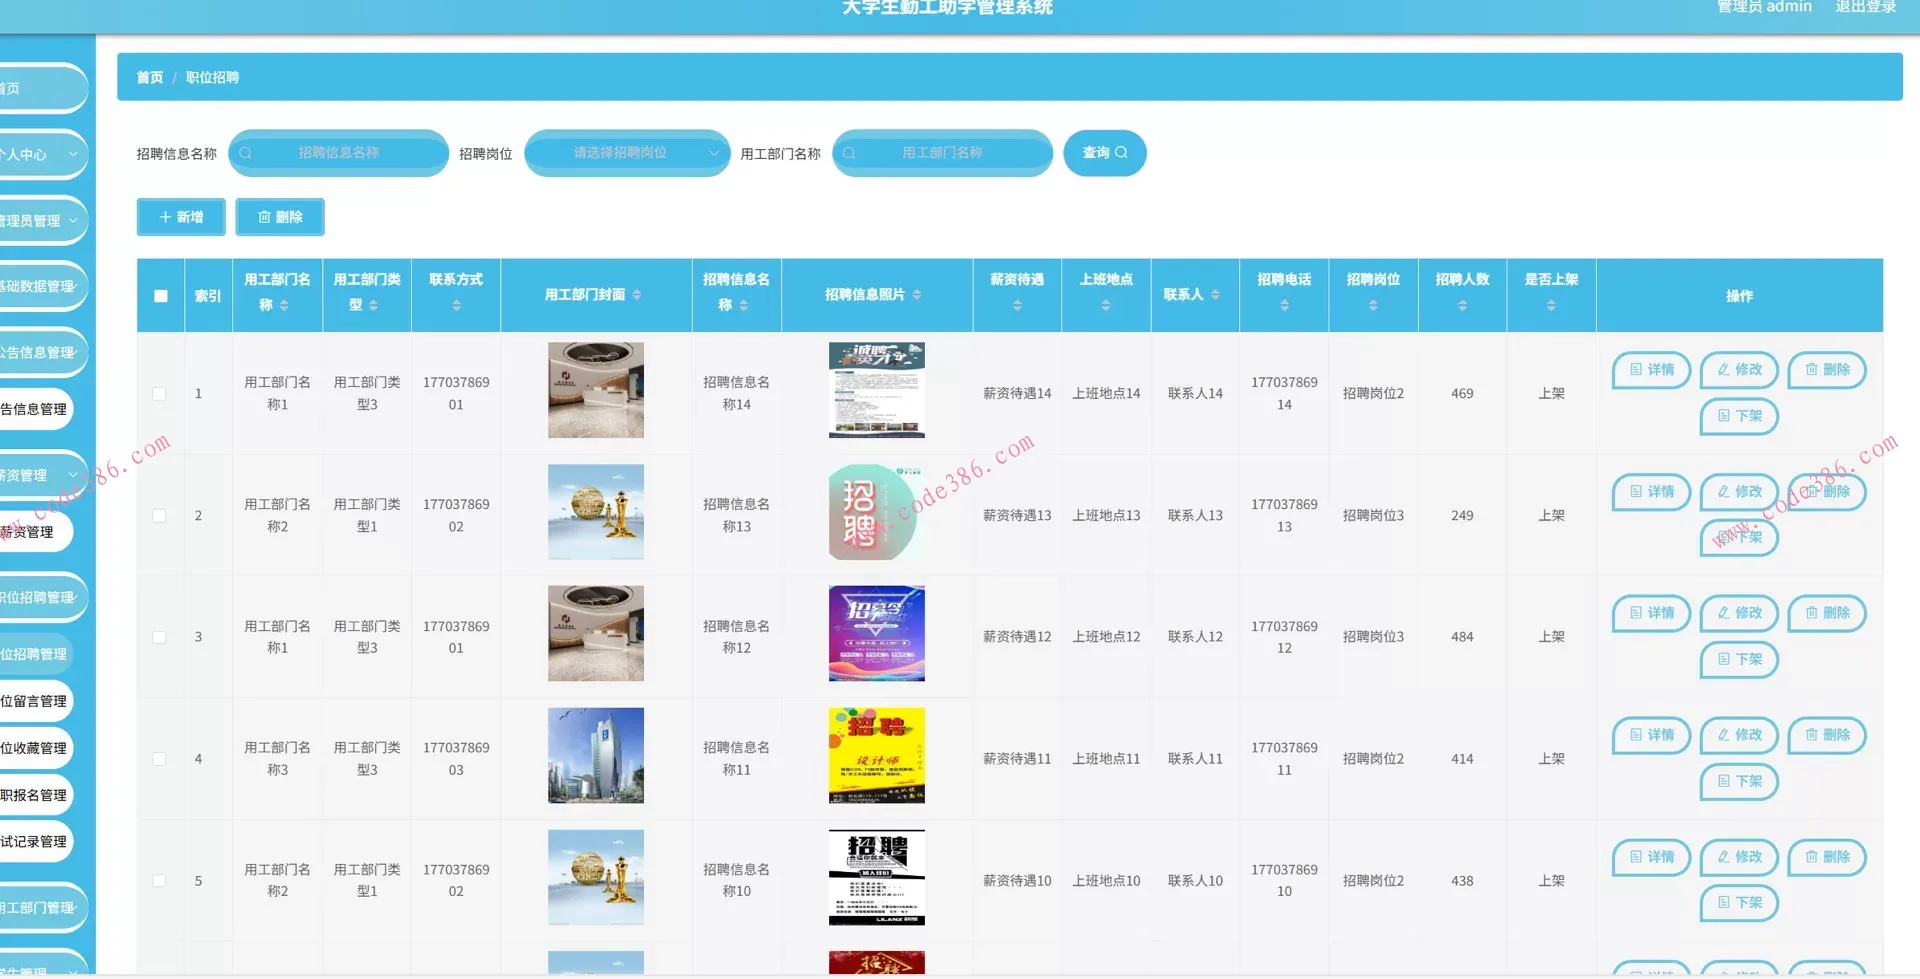Open 薪资管理 submenu item

tap(36, 532)
